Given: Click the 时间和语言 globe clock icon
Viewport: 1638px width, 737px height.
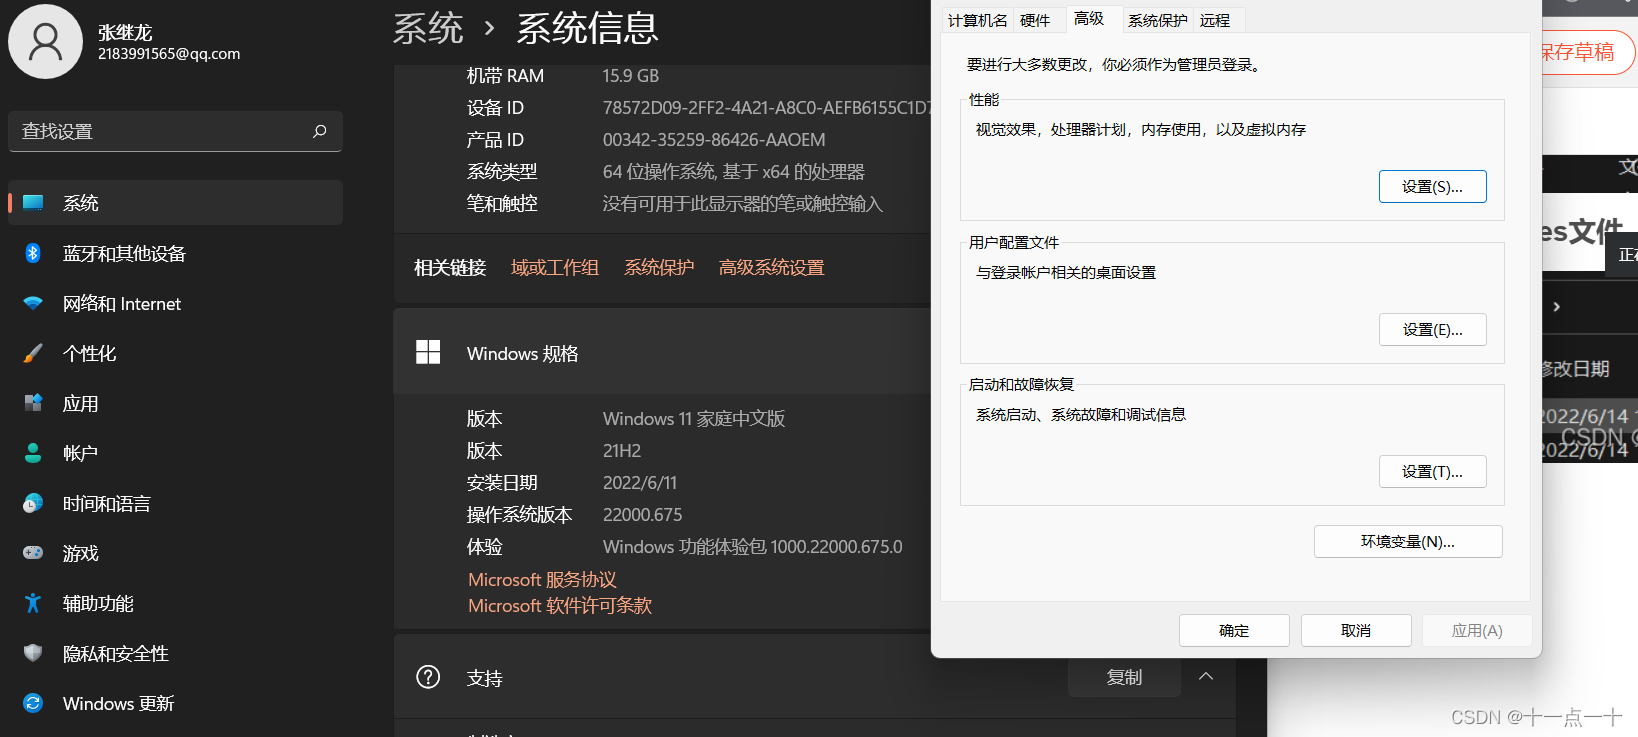Looking at the screenshot, I should (x=33, y=503).
